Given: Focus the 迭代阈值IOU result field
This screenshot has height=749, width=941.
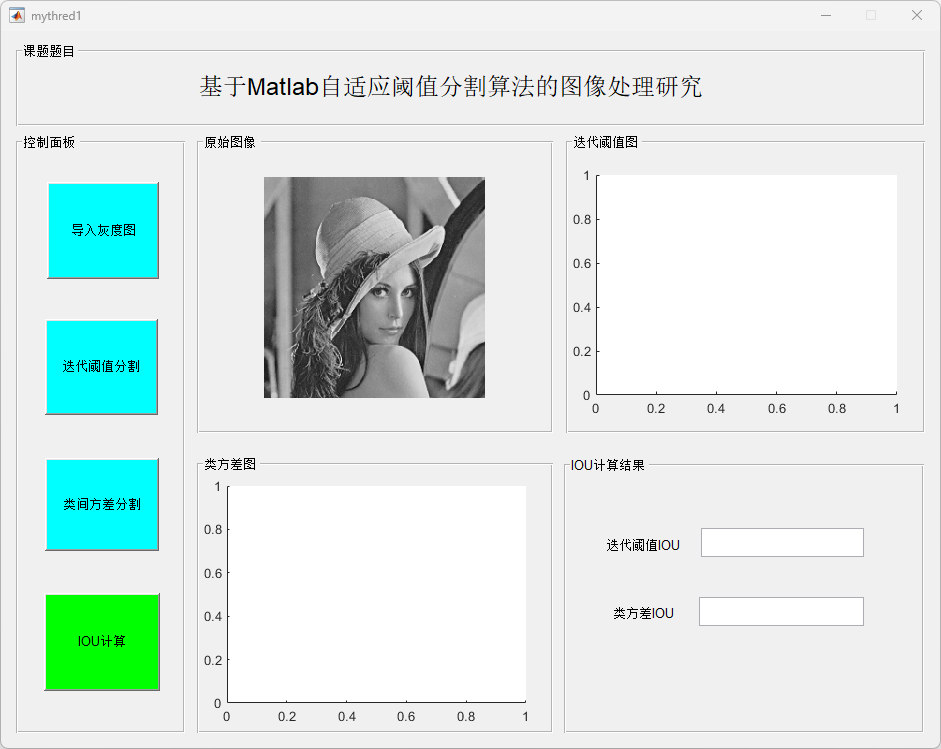Looking at the screenshot, I should (782, 543).
